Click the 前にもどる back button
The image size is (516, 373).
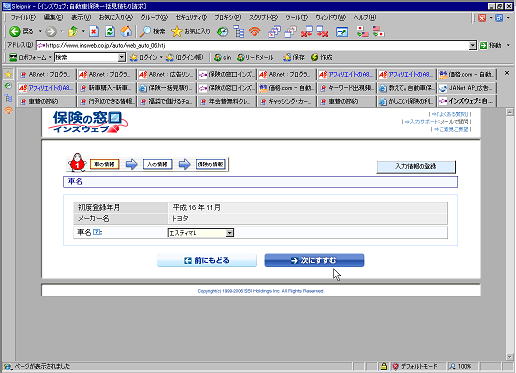point(207,260)
